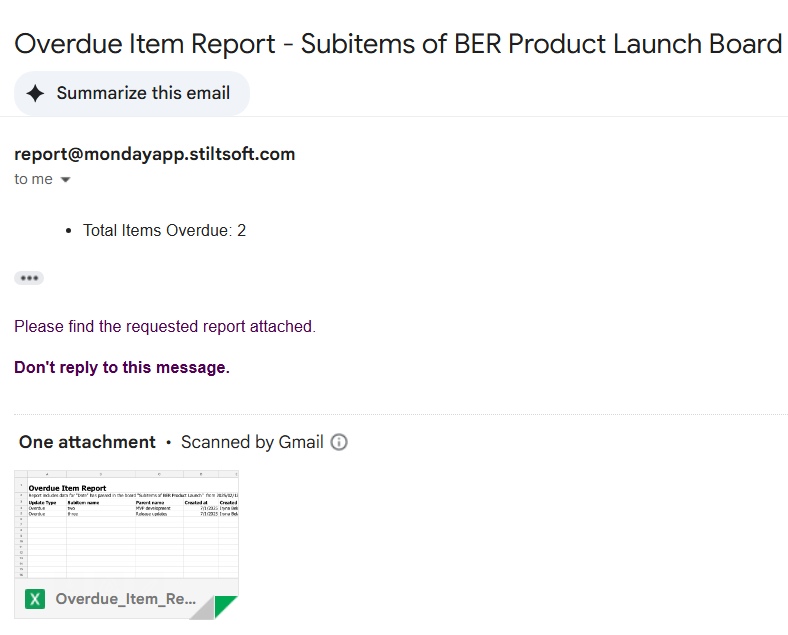
Task: Click the "One attachment" label
Action: tap(87, 442)
